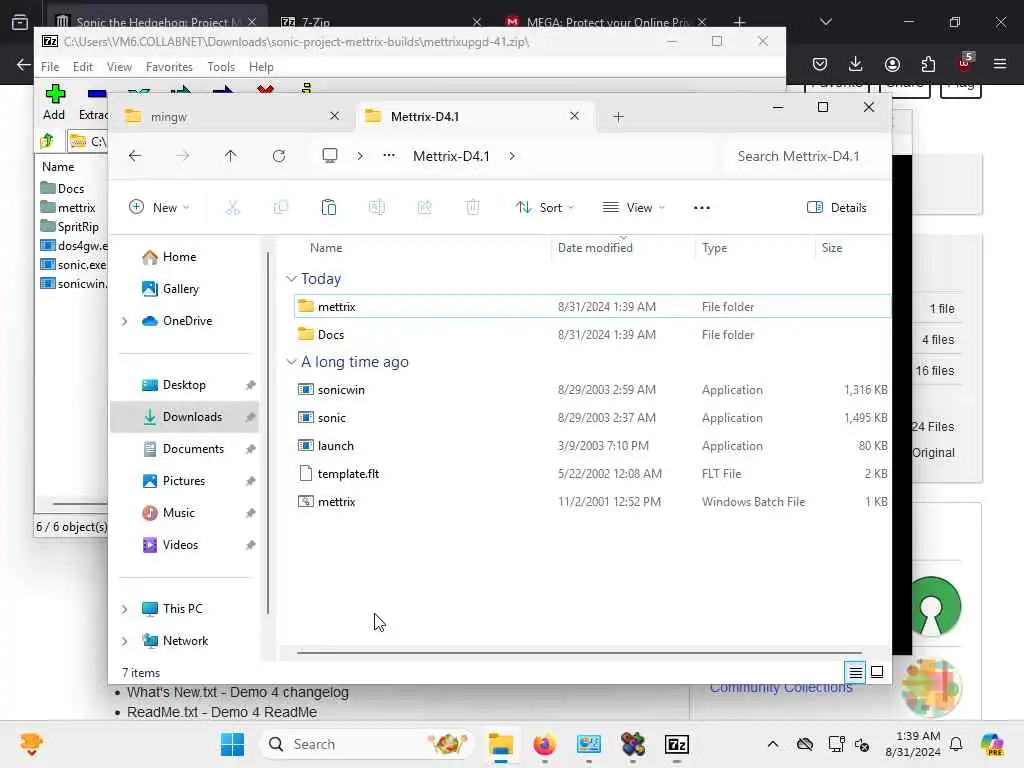
Task: Click the Delete trash icon
Action: tap(473, 208)
